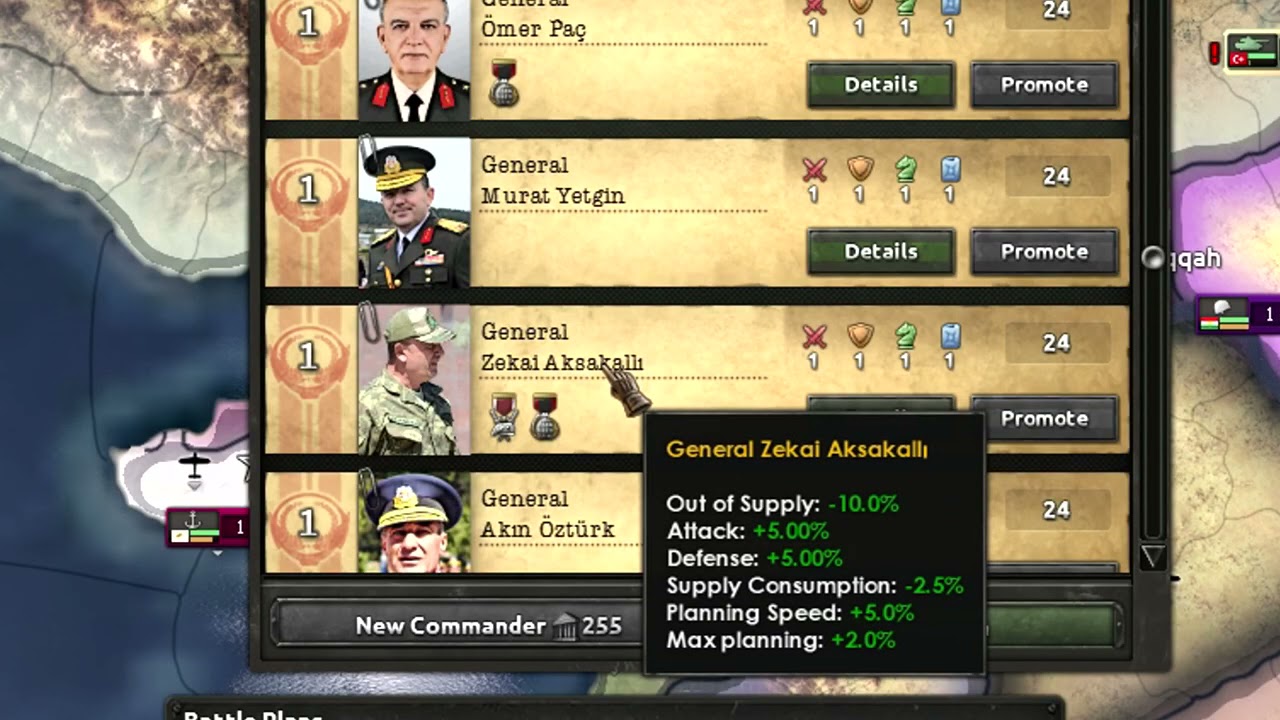The width and height of the screenshot is (1280, 720).
Task: Promote General Zekai Aksakallı
Action: coord(1044,418)
